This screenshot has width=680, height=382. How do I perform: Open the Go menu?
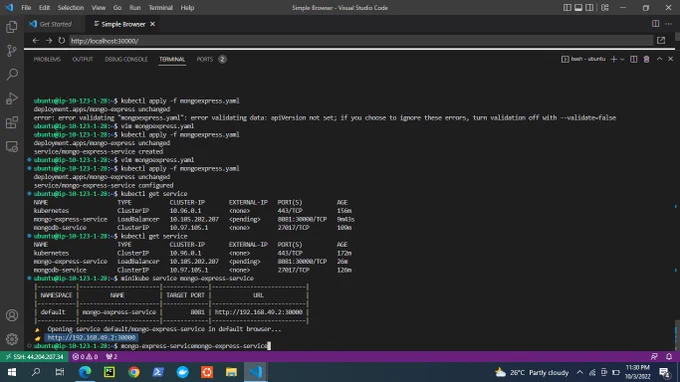pyautogui.click(x=117, y=8)
